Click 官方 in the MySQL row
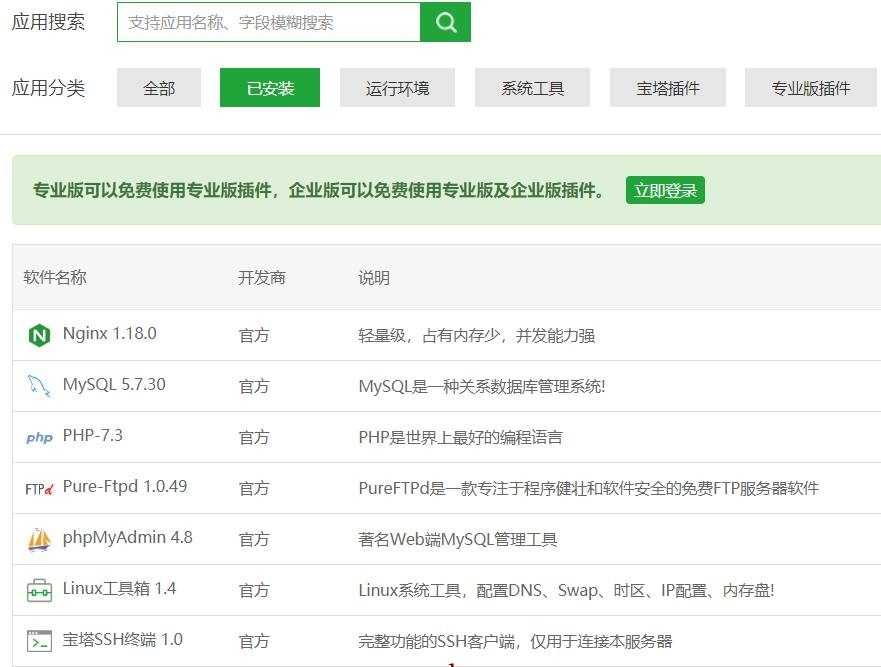The image size is (881, 667). pos(254,387)
